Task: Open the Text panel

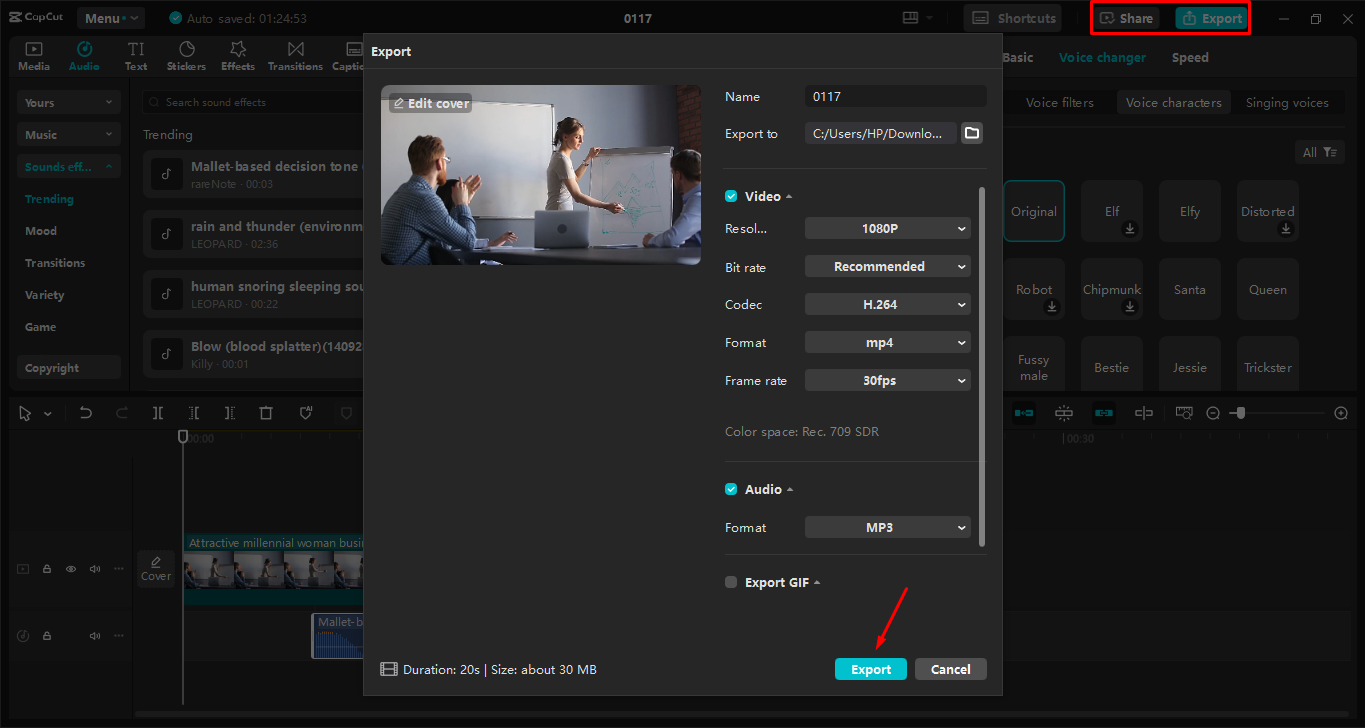Action: tap(136, 56)
